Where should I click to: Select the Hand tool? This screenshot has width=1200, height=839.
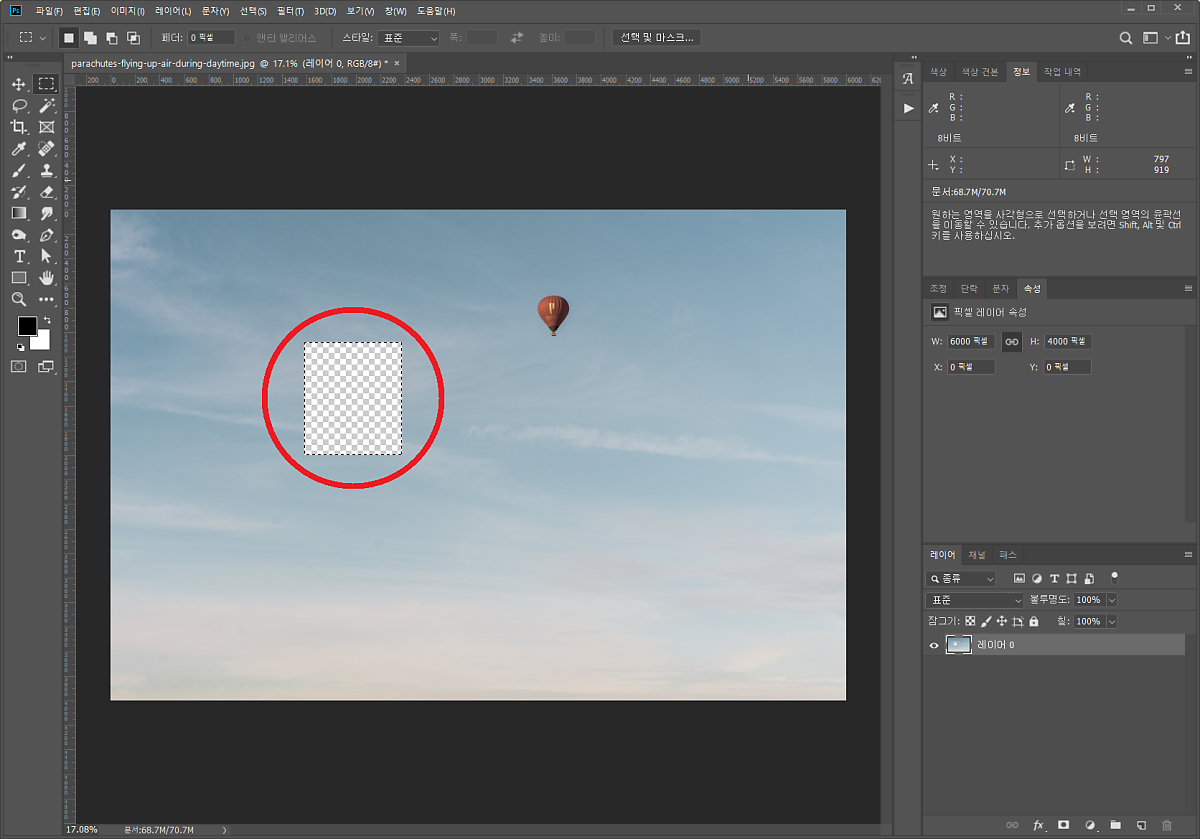coord(46,278)
